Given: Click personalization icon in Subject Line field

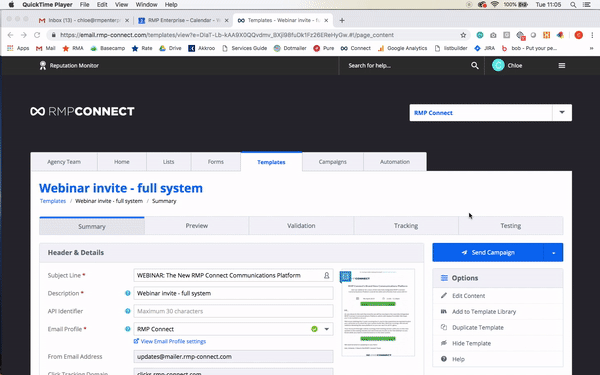Looking at the screenshot, I should (326, 276).
